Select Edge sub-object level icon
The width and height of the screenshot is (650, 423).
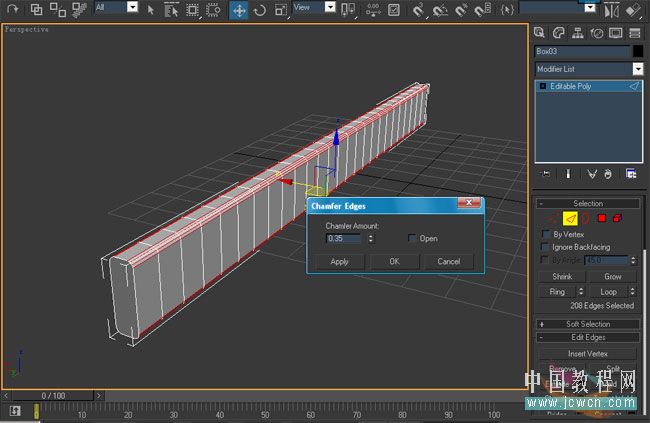[570, 218]
